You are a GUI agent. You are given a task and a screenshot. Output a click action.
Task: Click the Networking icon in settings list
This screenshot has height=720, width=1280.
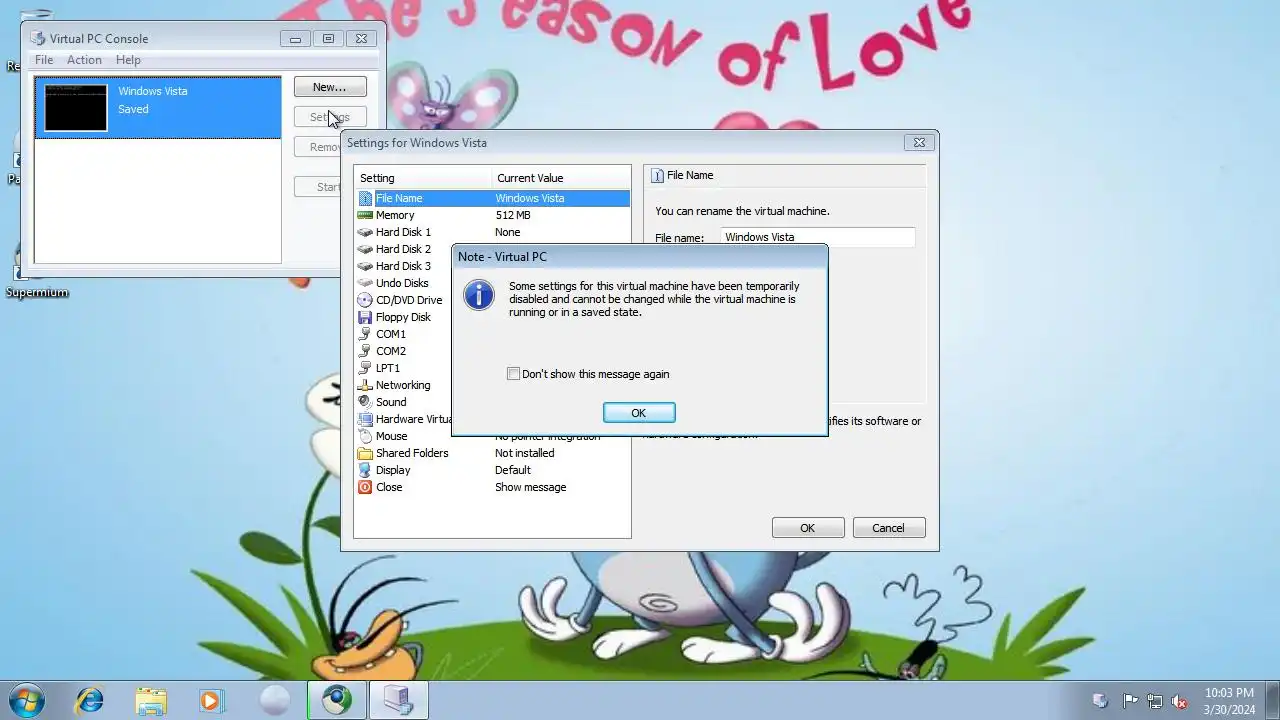(365, 385)
